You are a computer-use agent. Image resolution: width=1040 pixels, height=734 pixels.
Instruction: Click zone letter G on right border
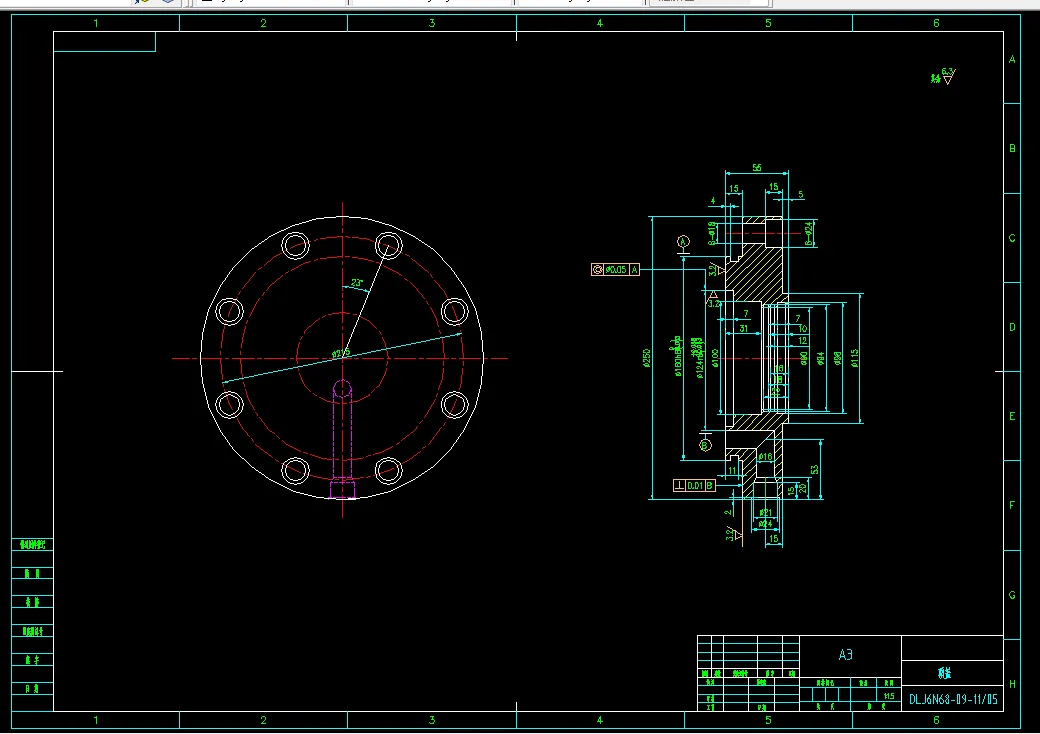pos(1012,595)
